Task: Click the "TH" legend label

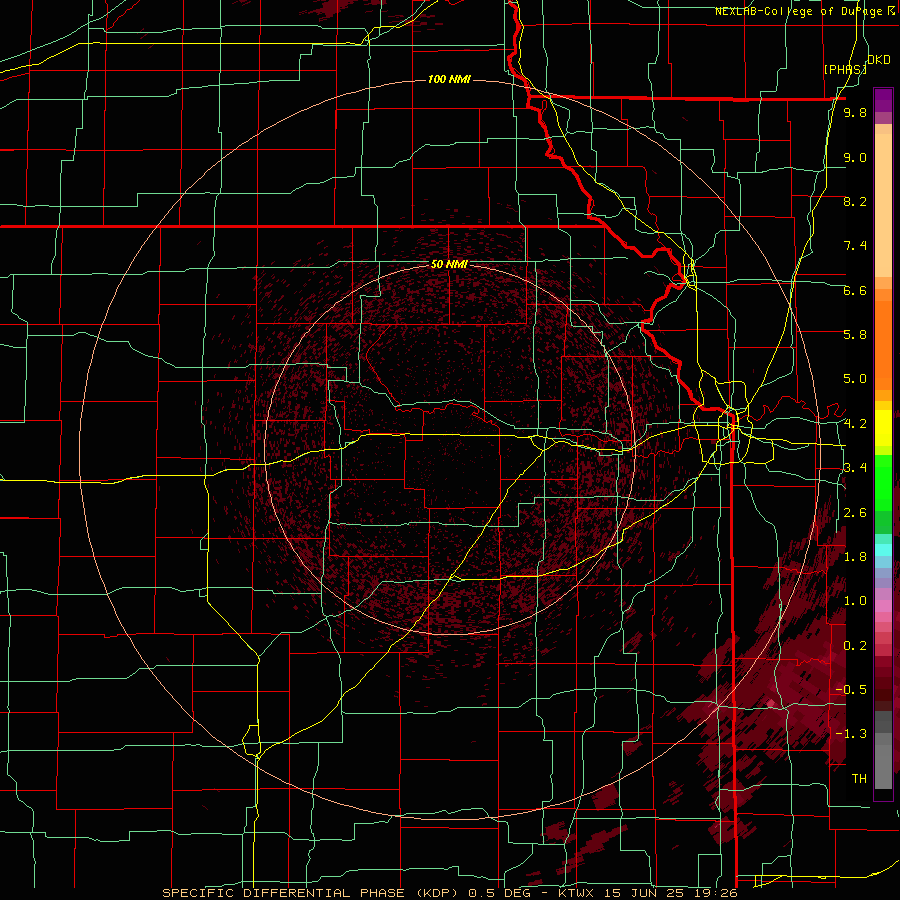Action: pos(859,779)
